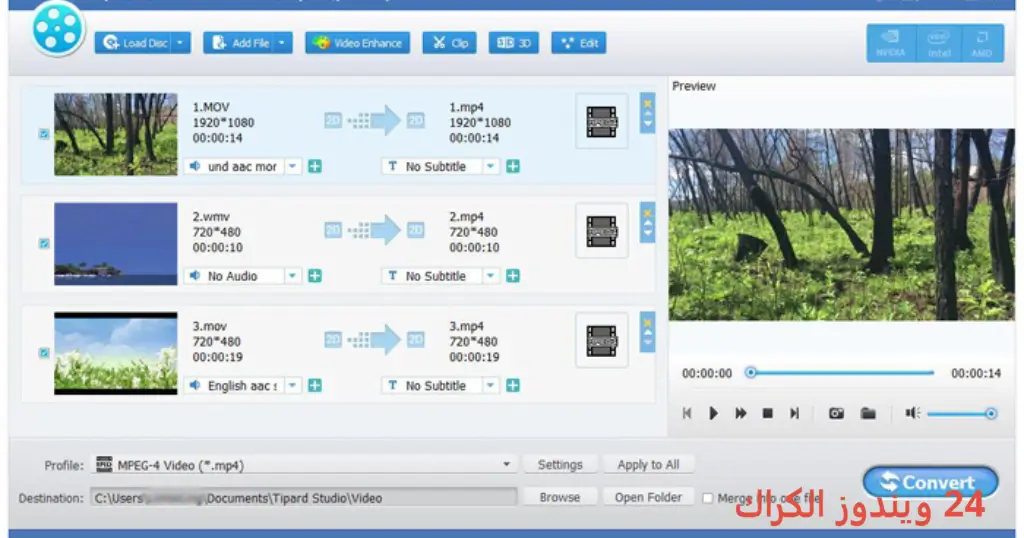Click the Settings button
Image resolution: width=1024 pixels, height=538 pixels.
click(560, 465)
